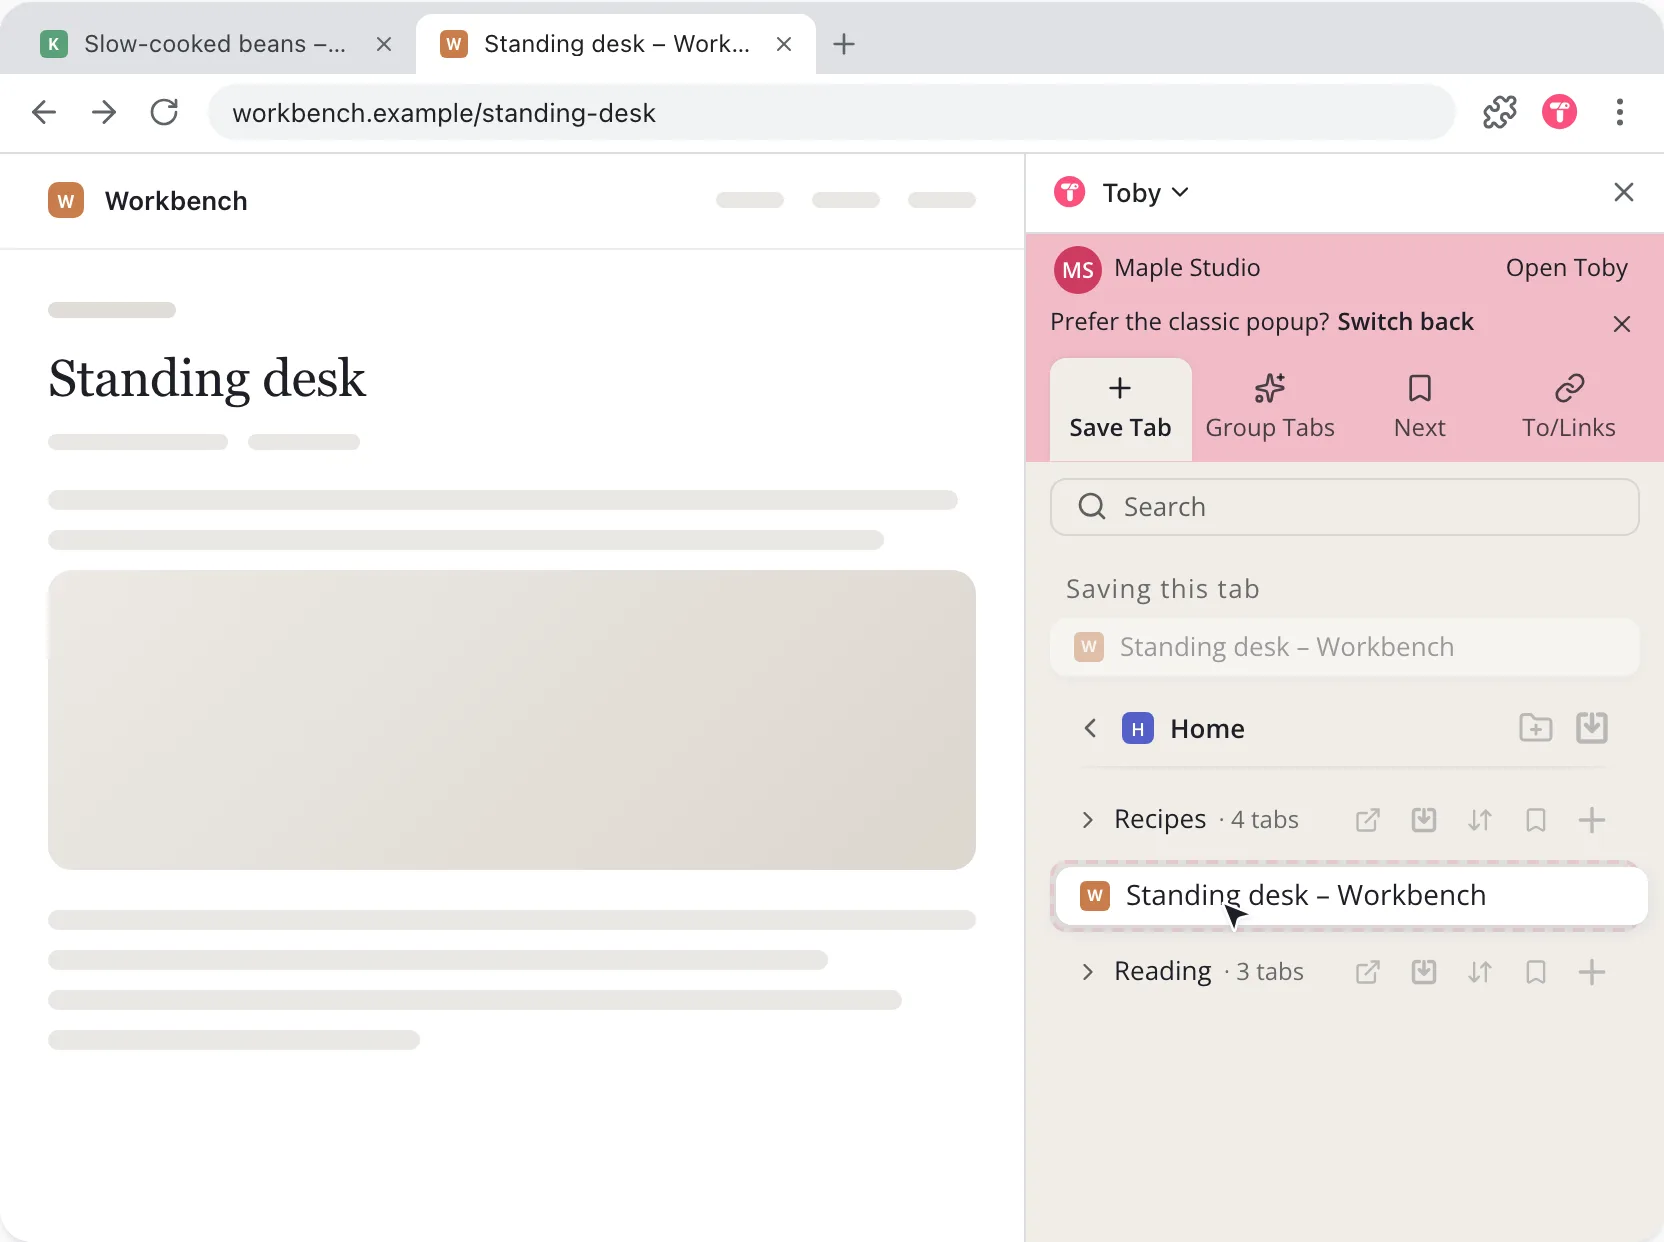
Task: Select the Save Tab tab
Action: (1120, 410)
